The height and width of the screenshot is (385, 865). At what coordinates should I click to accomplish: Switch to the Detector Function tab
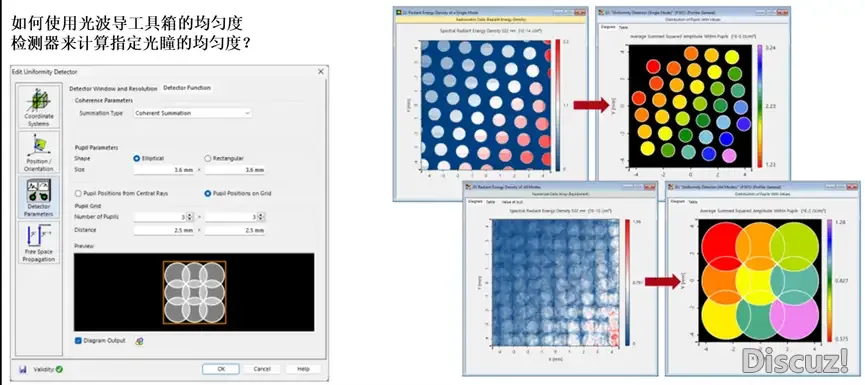[x=187, y=88]
